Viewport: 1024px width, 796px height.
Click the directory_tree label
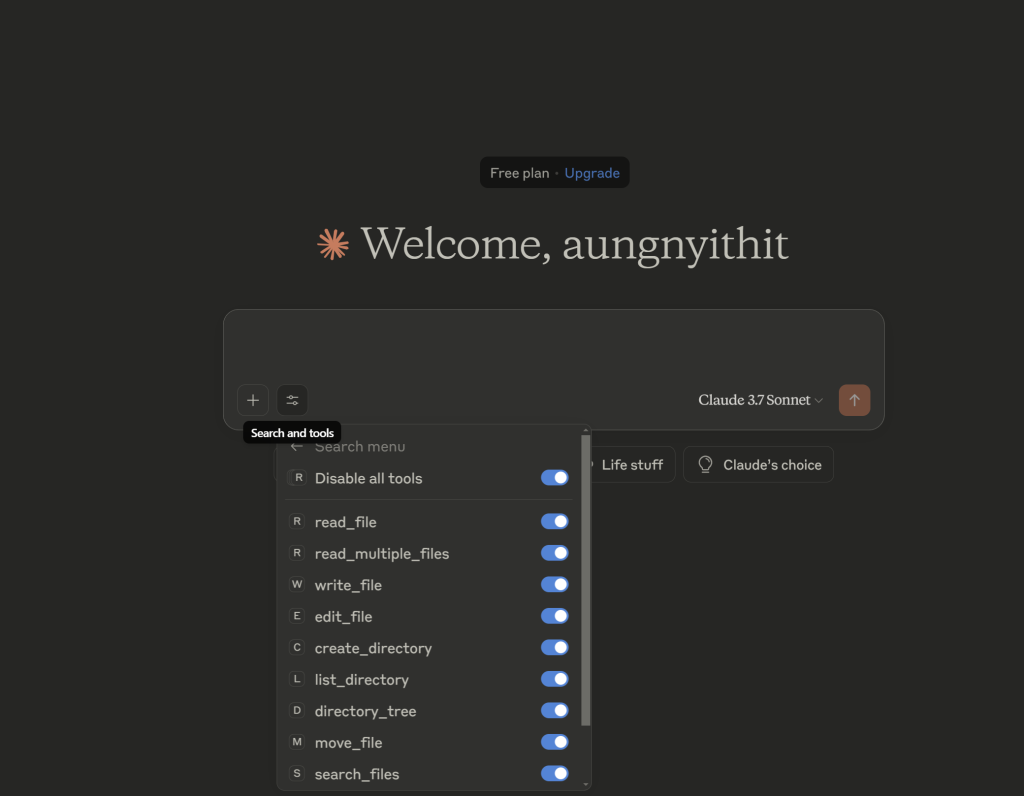[365, 711]
